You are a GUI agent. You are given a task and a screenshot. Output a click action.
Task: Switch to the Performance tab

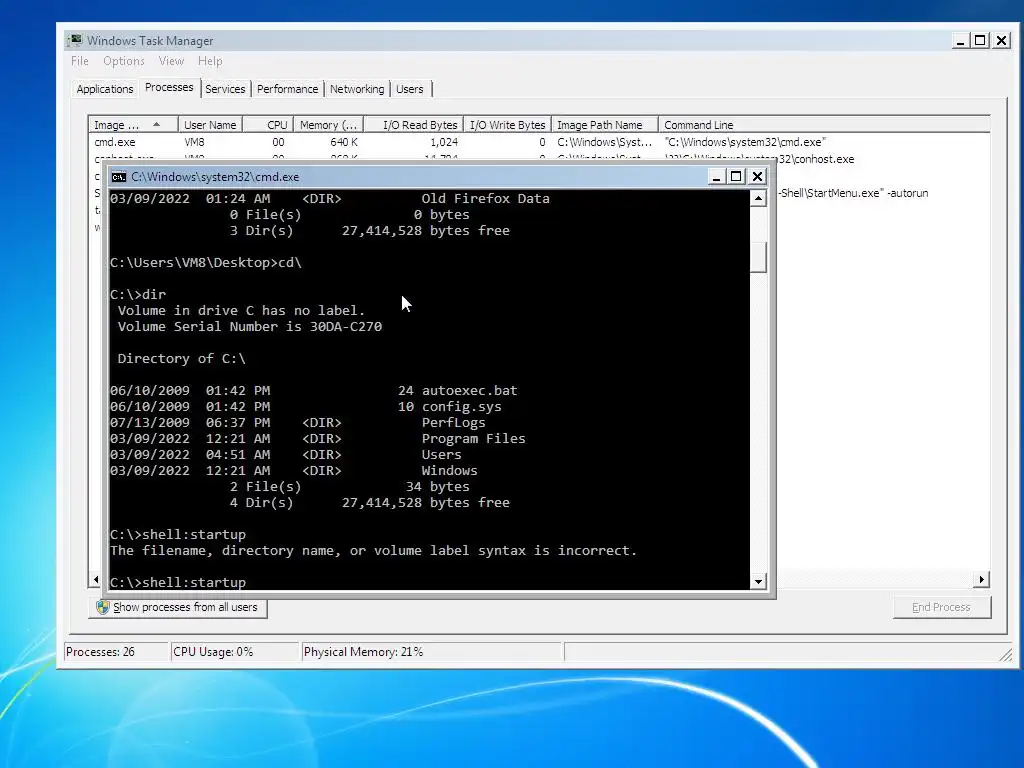(x=287, y=89)
